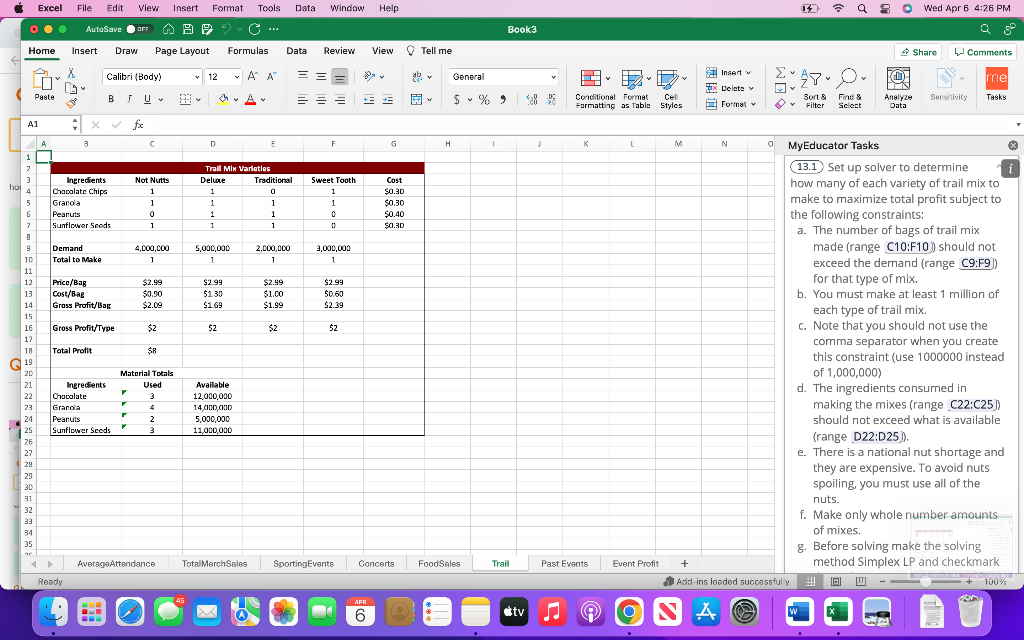Screen dimensions: 1024x640
Task: Open the Formulas ribbon tab
Action: click(248, 51)
